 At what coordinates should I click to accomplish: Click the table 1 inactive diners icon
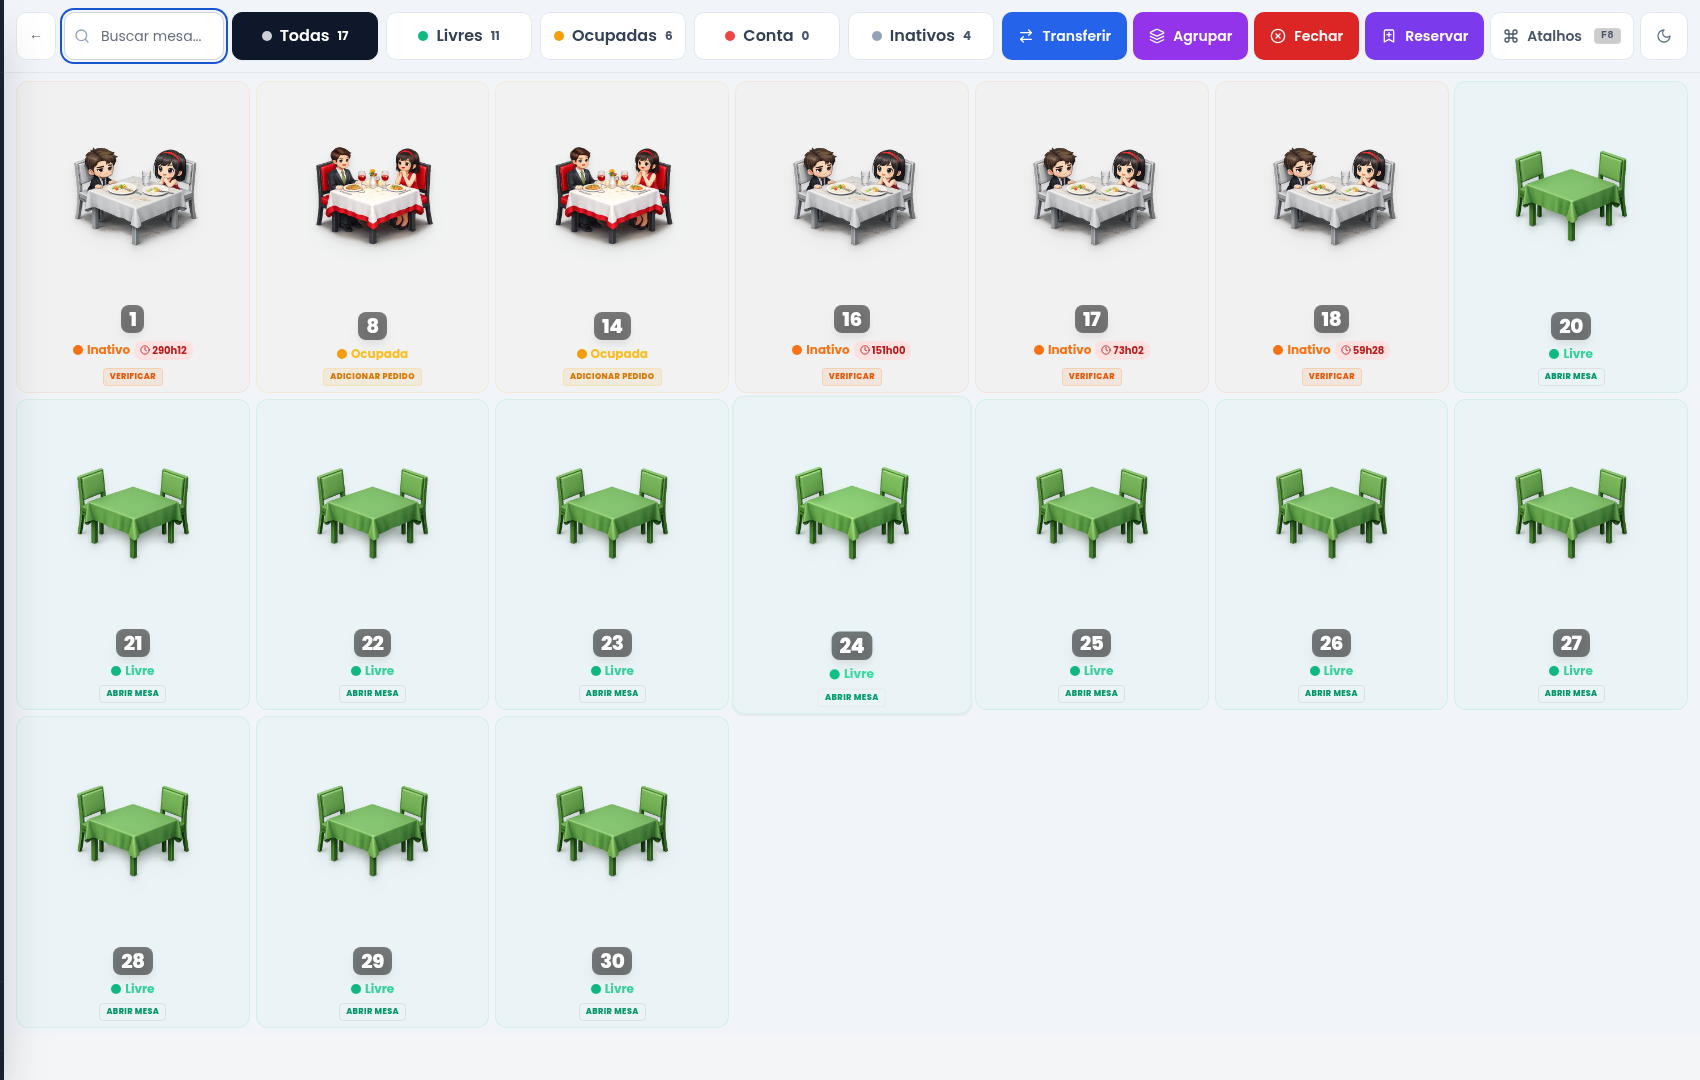coord(134,195)
